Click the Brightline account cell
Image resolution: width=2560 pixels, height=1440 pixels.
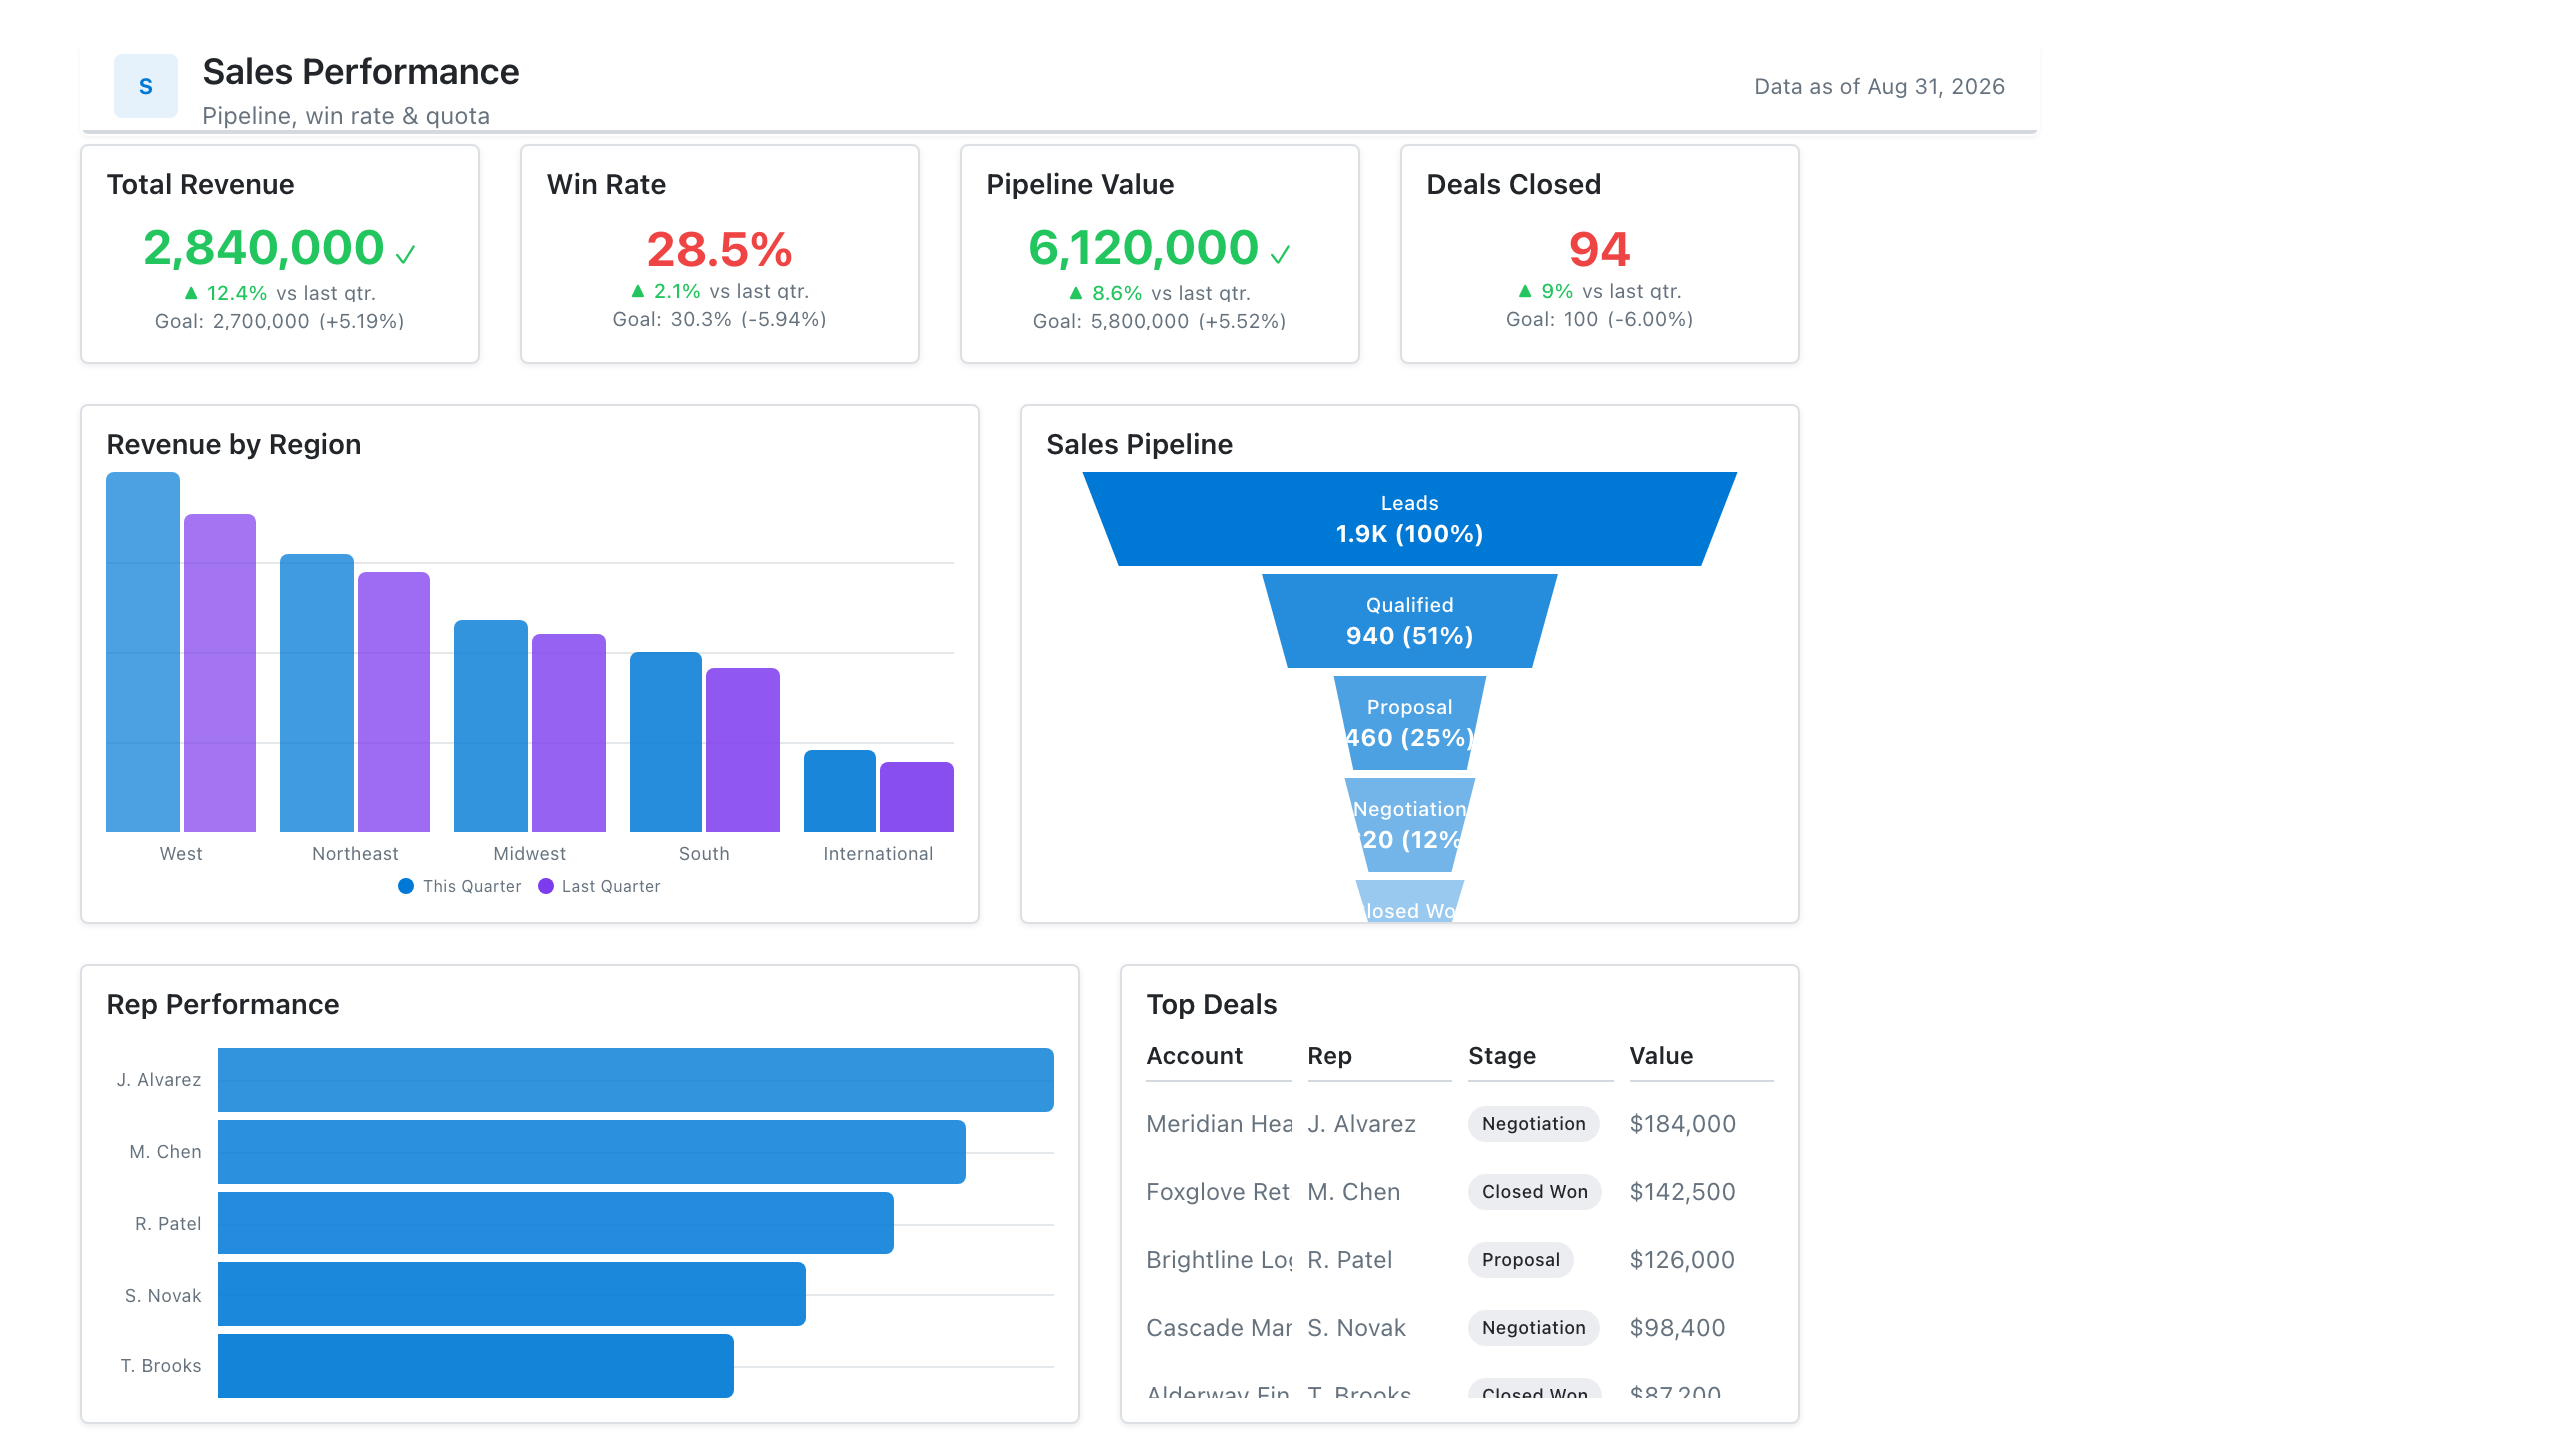pos(1219,1260)
